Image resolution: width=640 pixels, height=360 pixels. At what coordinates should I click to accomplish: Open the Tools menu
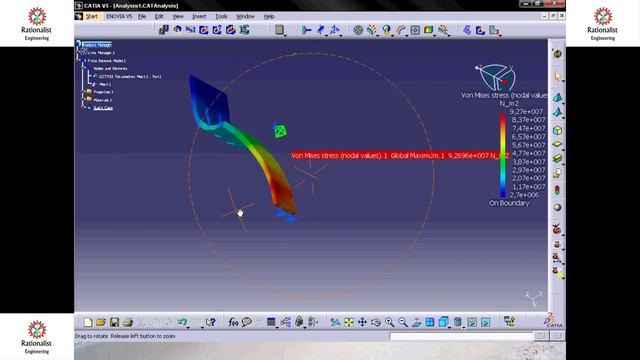click(x=221, y=16)
